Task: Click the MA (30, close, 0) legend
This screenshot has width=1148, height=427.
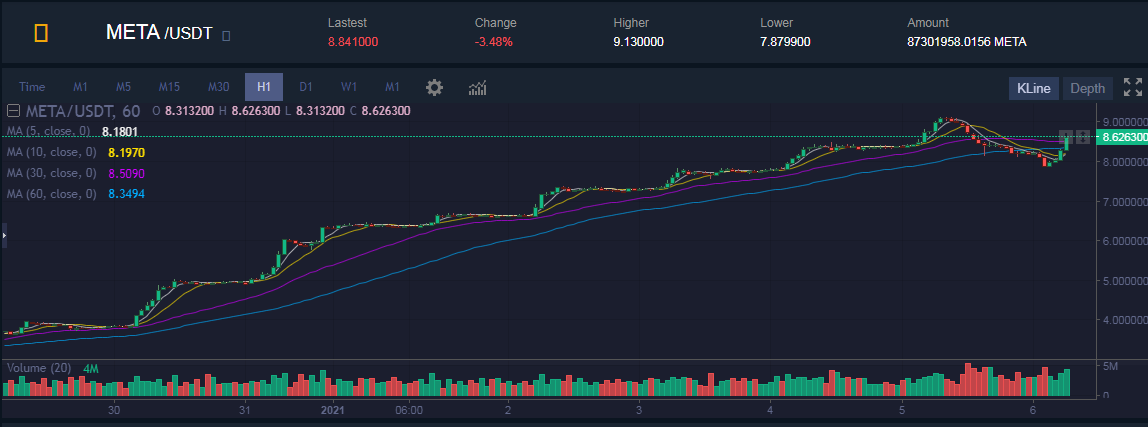Action: tap(51, 173)
